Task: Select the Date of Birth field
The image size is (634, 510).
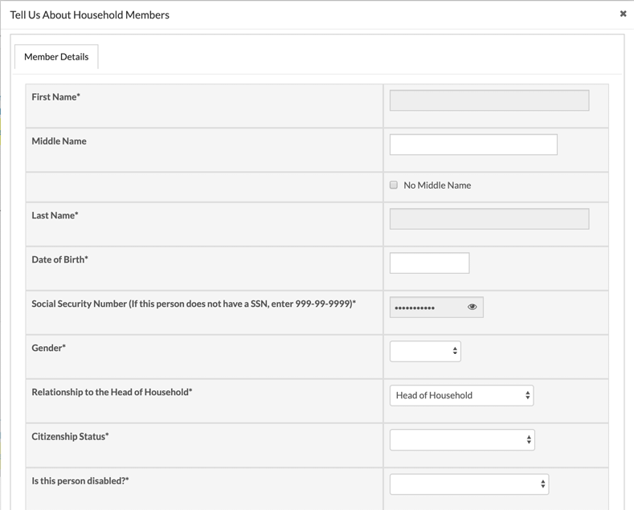Action: pos(429,263)
